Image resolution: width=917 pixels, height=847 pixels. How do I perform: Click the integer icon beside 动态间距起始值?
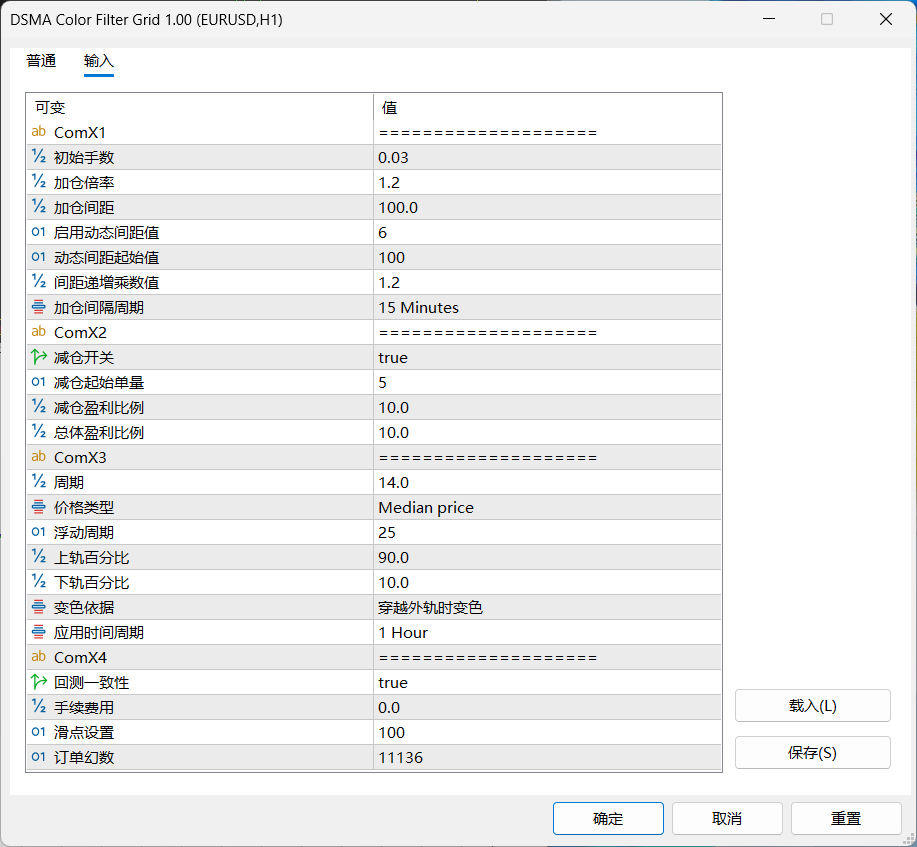39,257
